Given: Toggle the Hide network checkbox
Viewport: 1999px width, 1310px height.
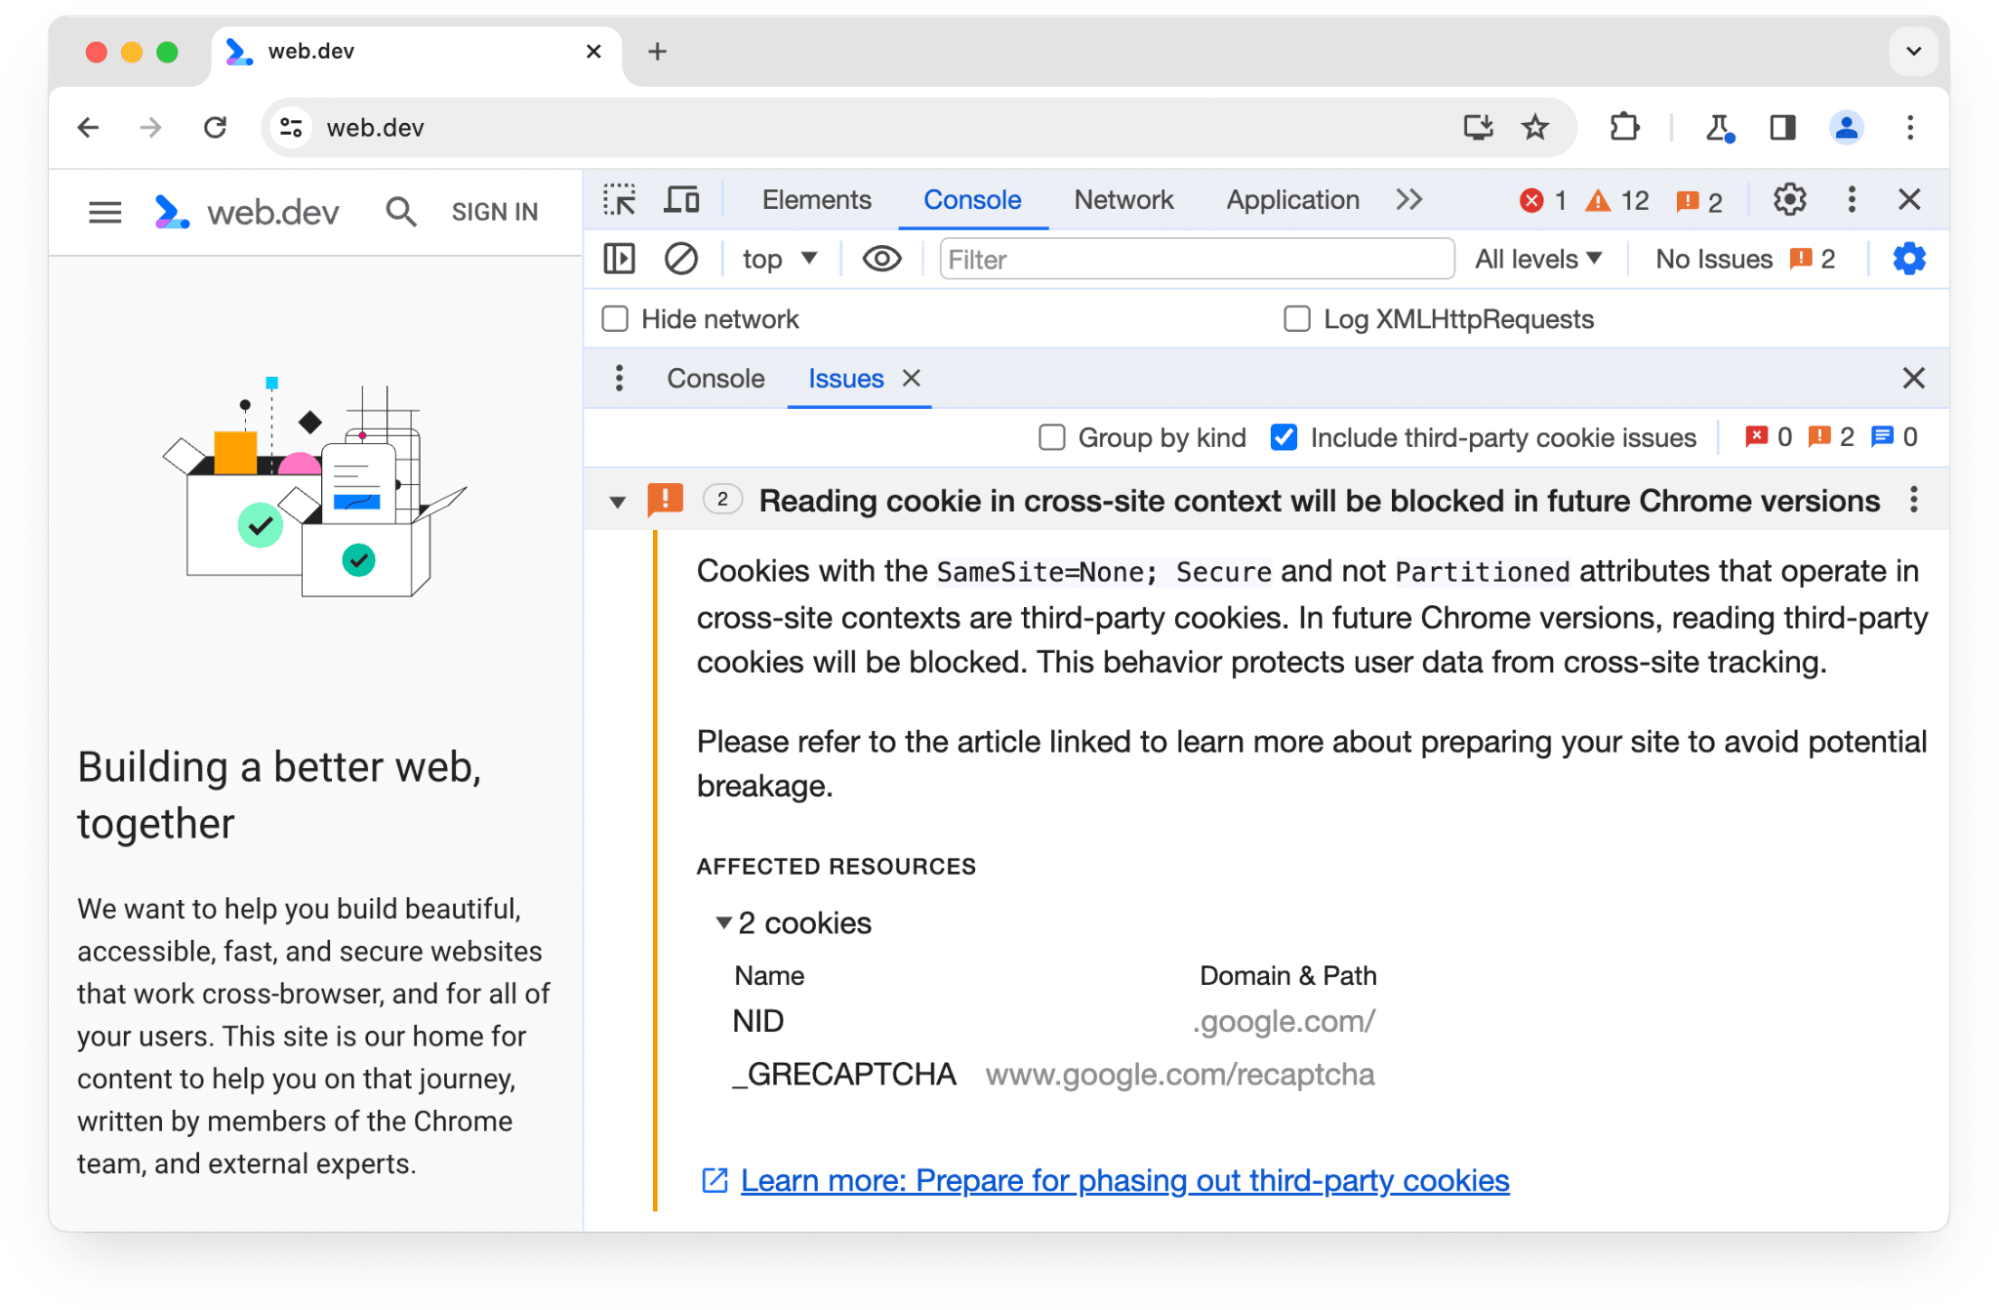Looking at the screenshot, I should [614, 319].
